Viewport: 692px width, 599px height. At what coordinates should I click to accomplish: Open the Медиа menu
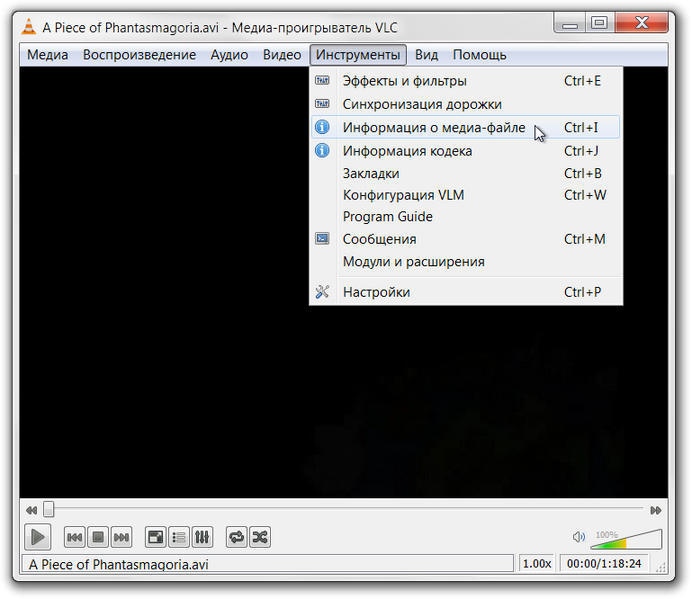pyautogui.click(x=47, y=55)
